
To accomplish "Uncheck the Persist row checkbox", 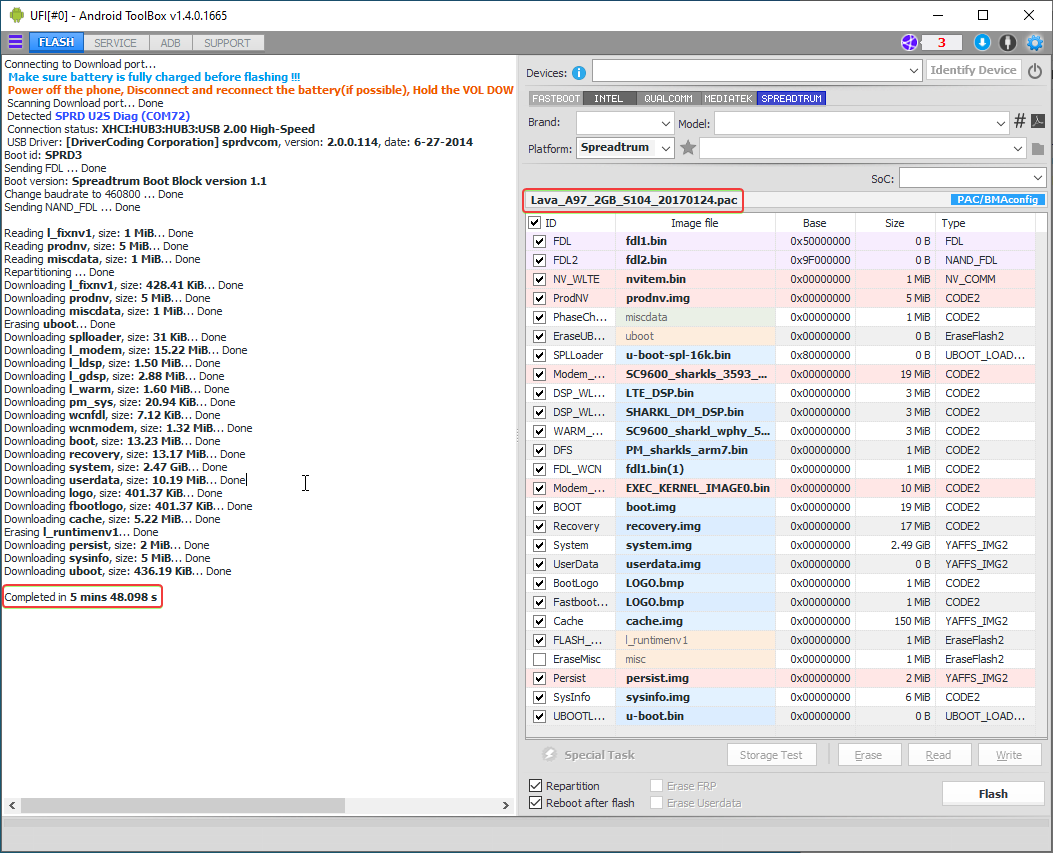I will tap(539, 678).
